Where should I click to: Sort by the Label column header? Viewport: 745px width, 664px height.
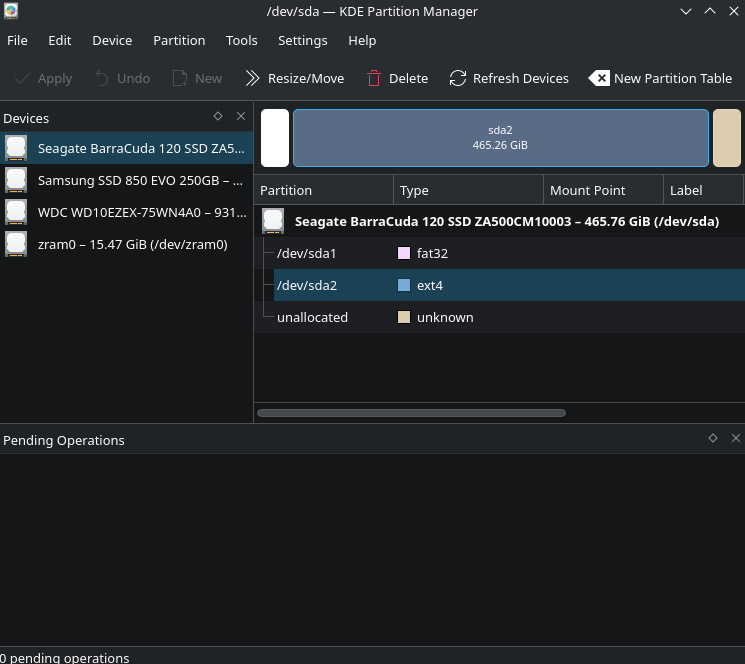click(x=704, y=190)
